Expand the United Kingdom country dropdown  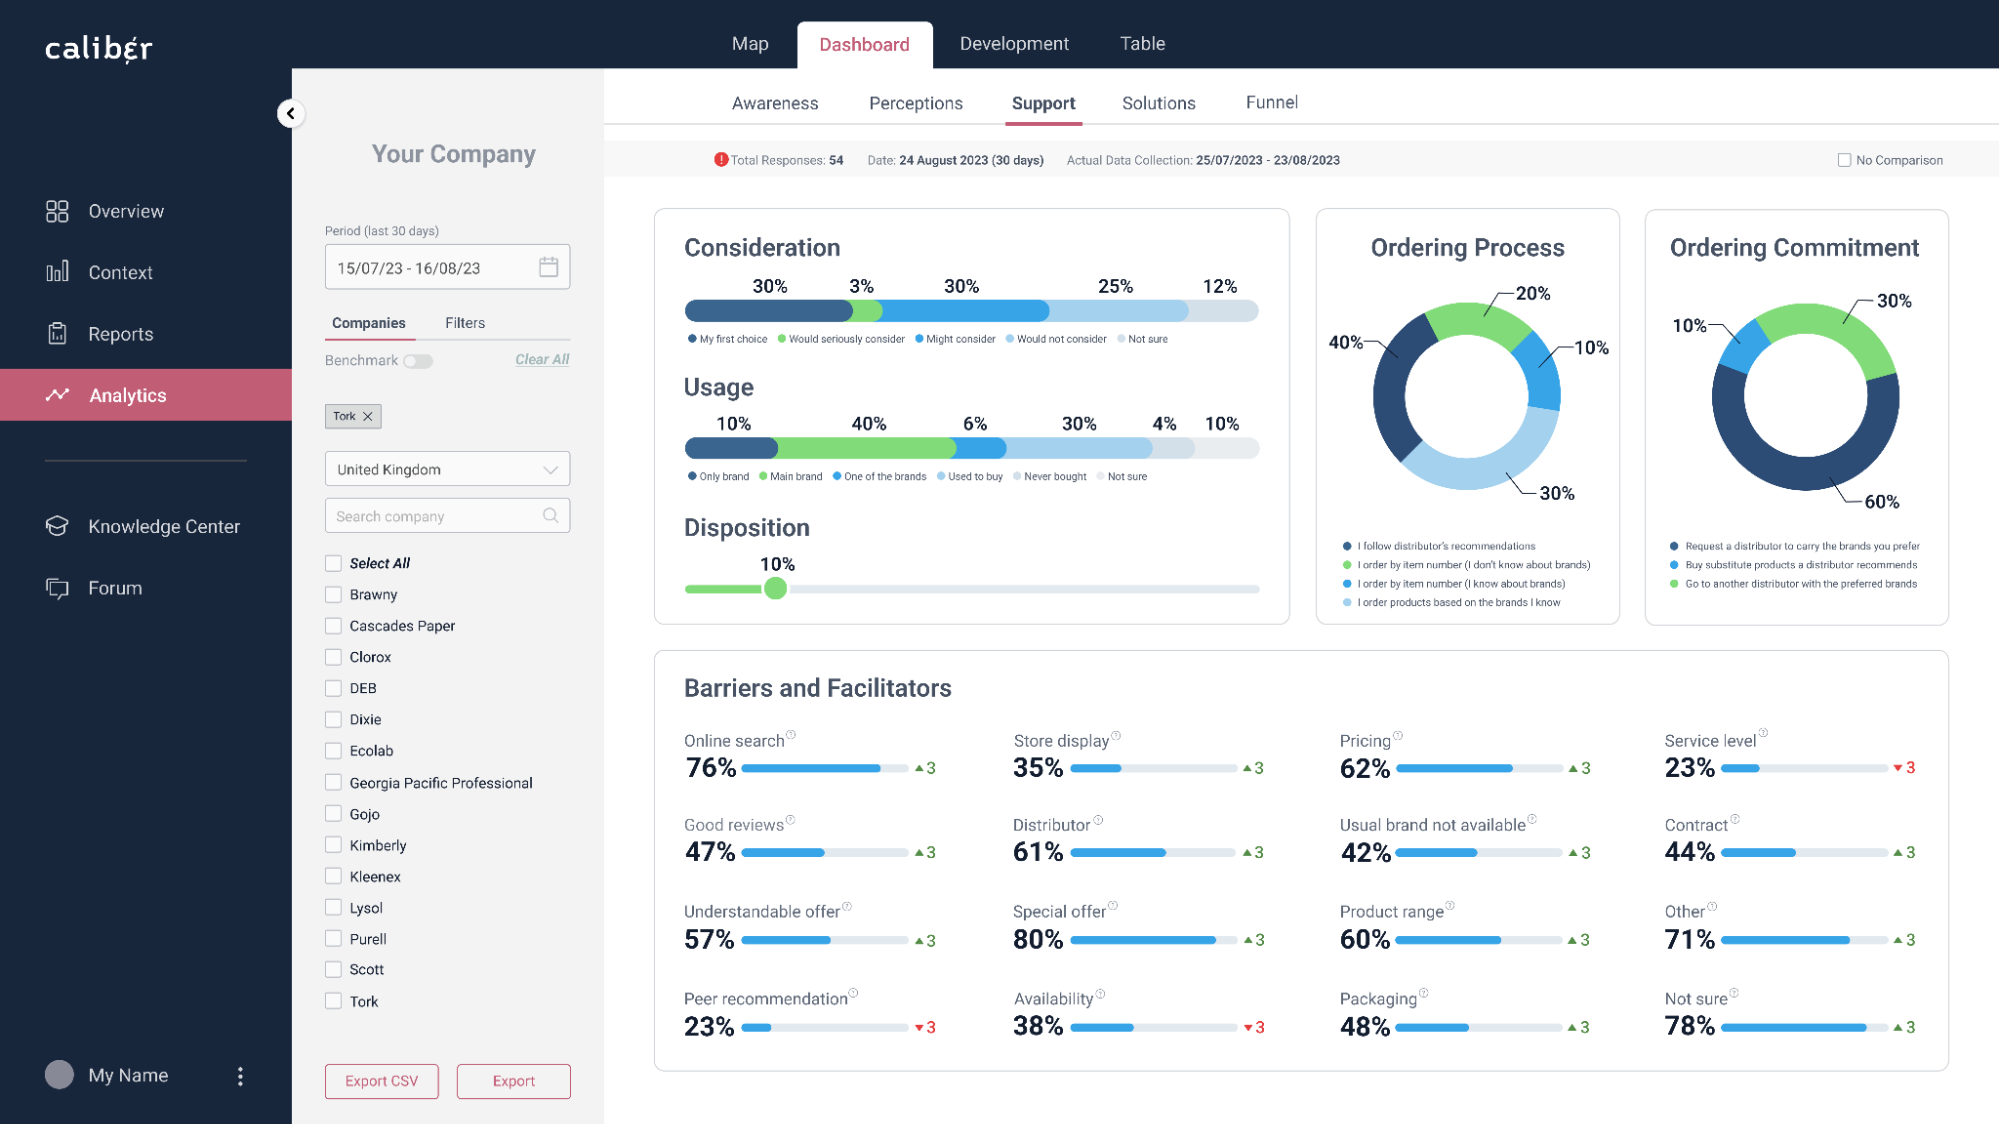click(447, 469)
